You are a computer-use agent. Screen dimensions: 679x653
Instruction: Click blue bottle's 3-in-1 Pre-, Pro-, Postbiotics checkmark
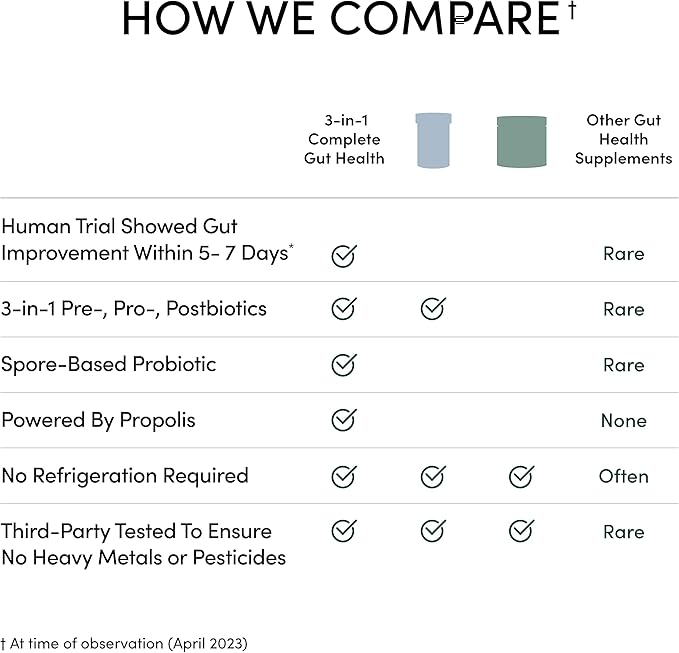click(x=432, y=309)
